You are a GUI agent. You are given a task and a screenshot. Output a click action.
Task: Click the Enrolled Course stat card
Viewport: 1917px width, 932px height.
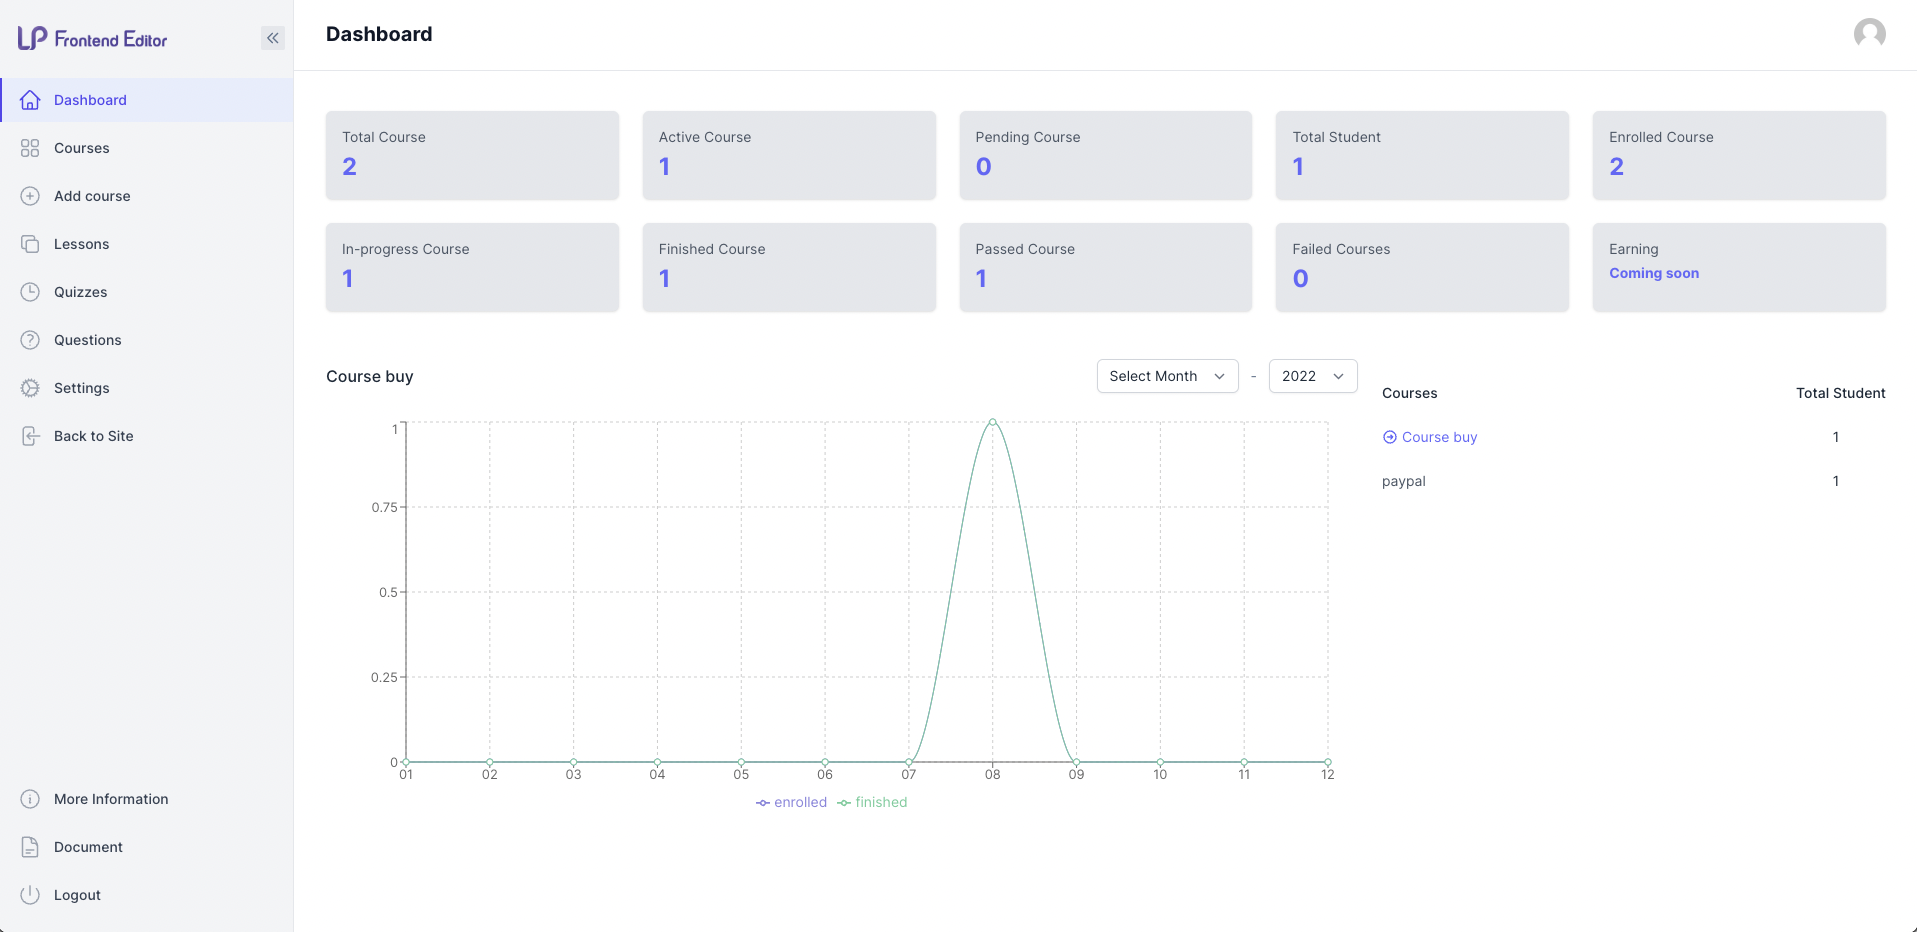click(1739, 155)
